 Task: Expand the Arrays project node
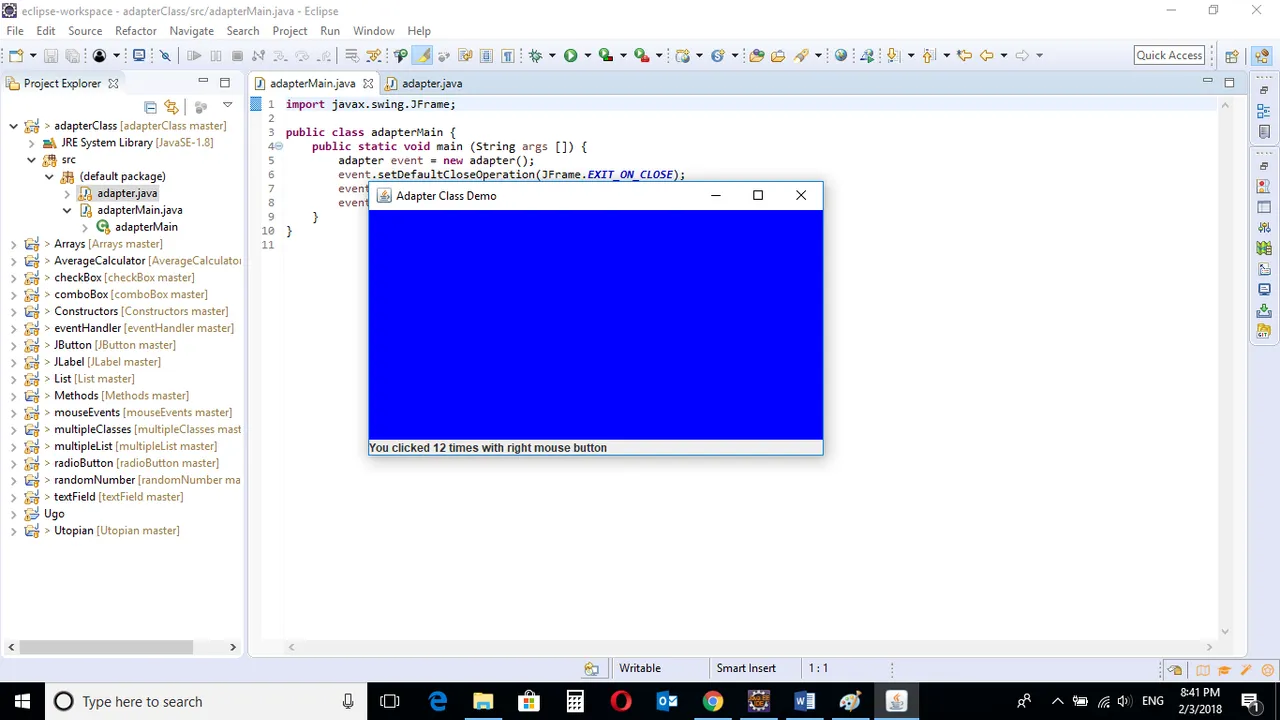[13, 244]
